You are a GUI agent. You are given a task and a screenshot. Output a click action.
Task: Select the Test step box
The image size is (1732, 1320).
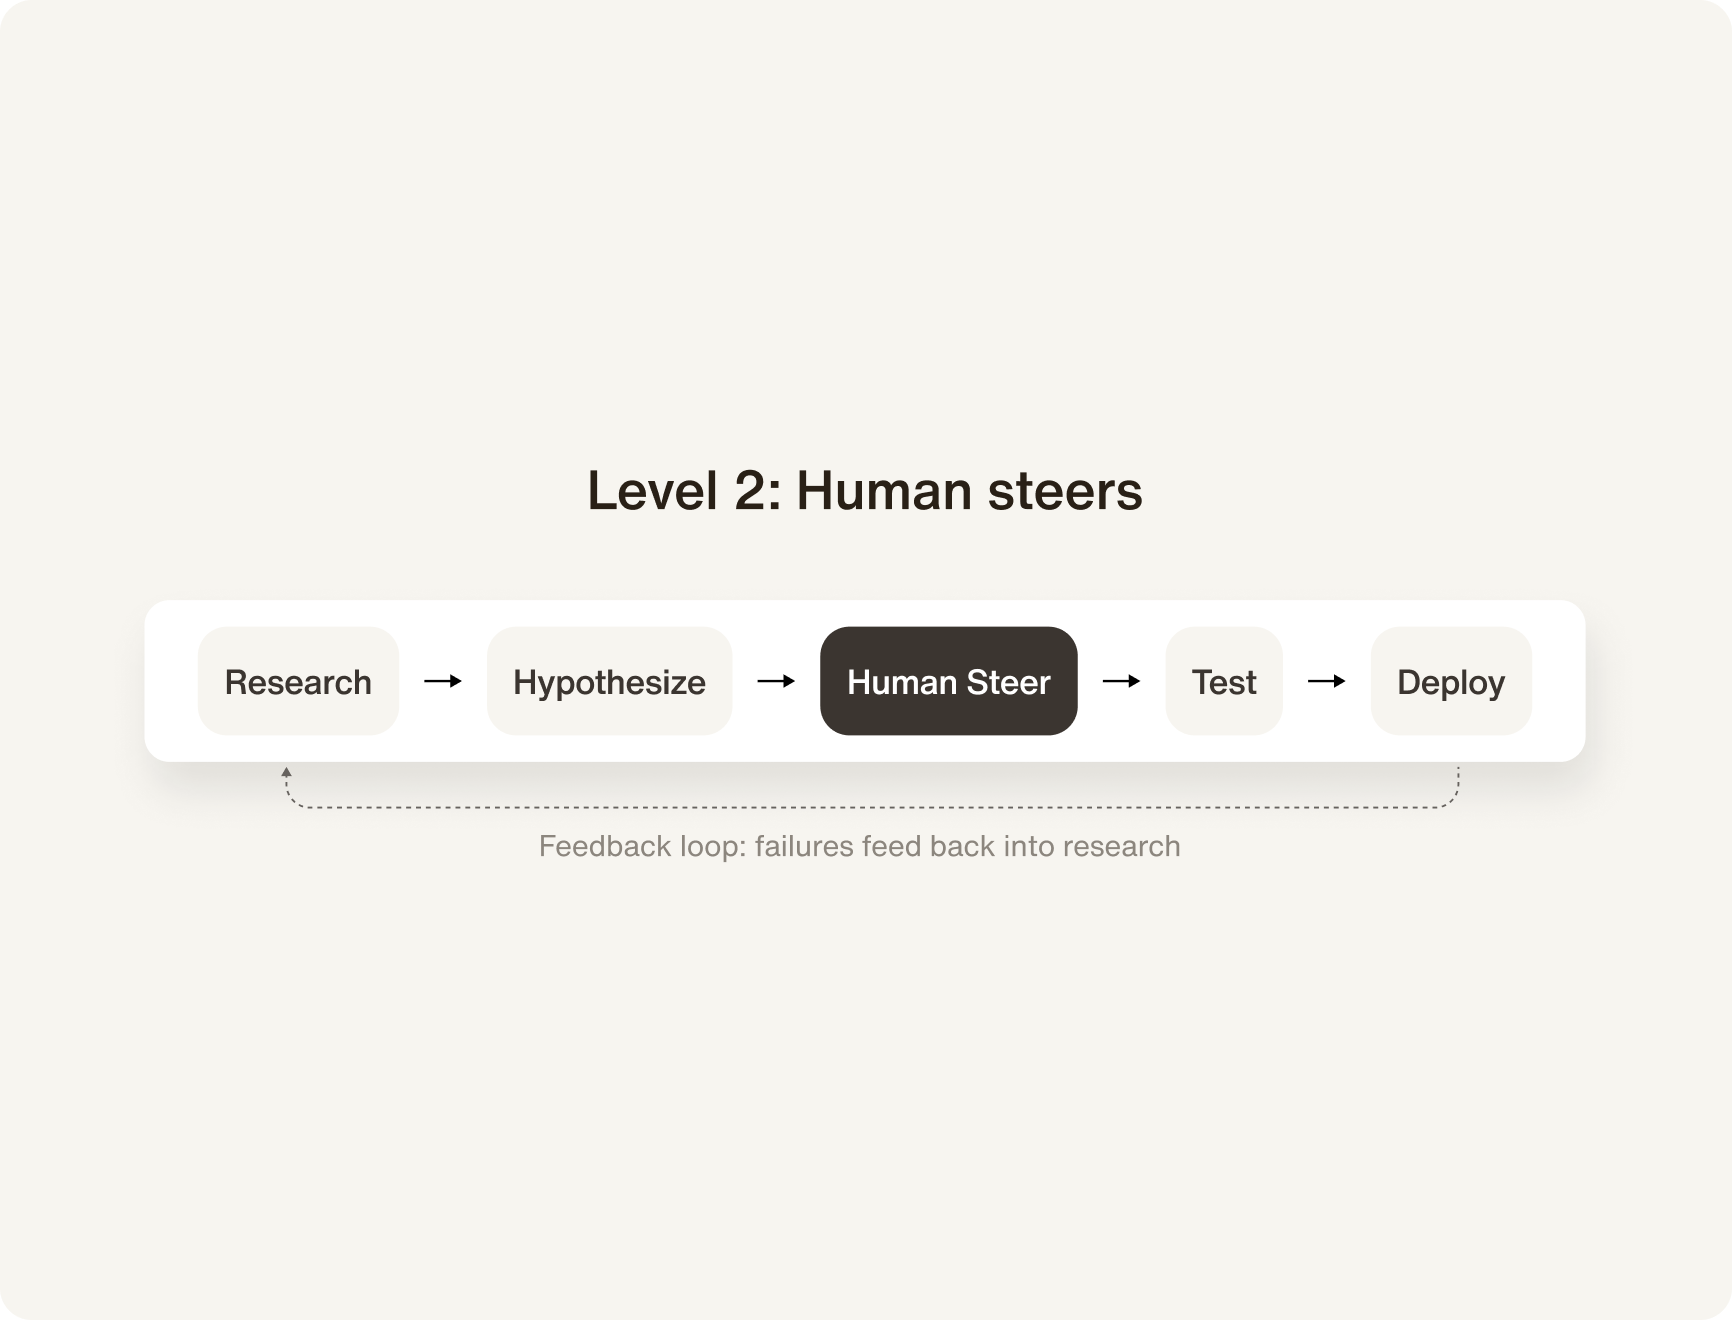[1223, 681]
